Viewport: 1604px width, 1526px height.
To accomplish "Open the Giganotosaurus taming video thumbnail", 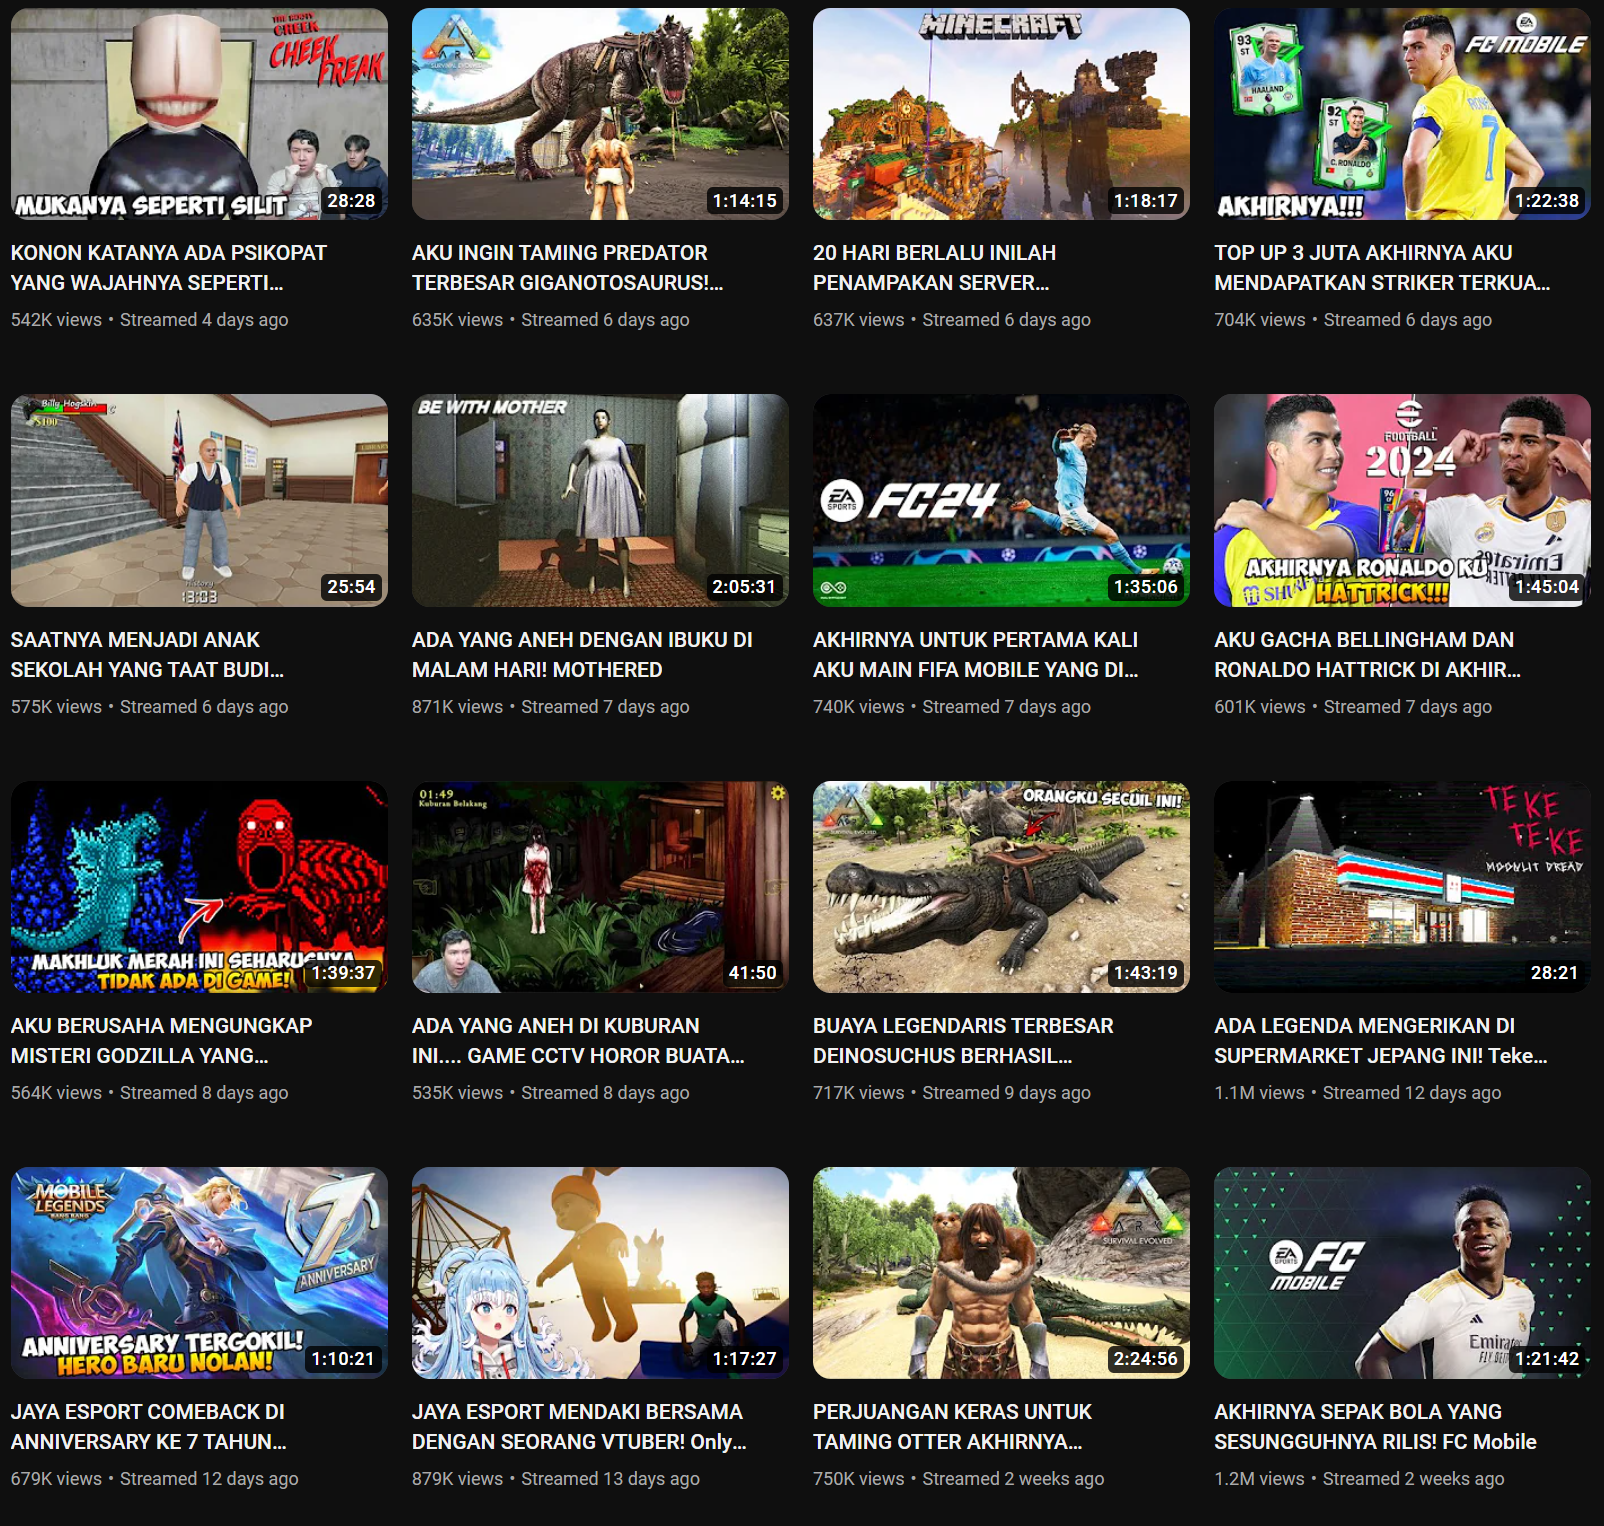I will tap(600, 114).
